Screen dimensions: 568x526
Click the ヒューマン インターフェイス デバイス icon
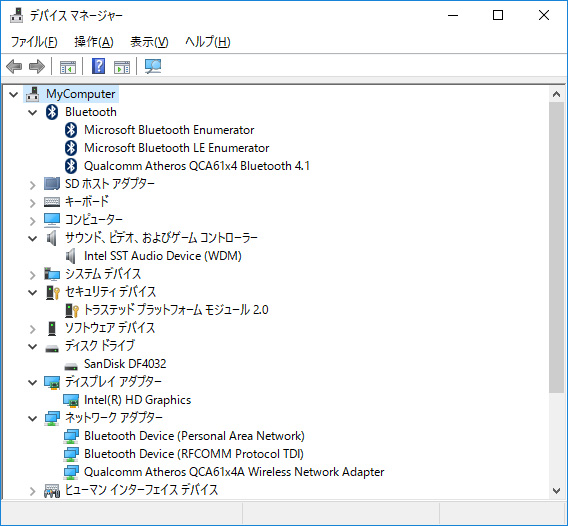click(x=52, y=490)
